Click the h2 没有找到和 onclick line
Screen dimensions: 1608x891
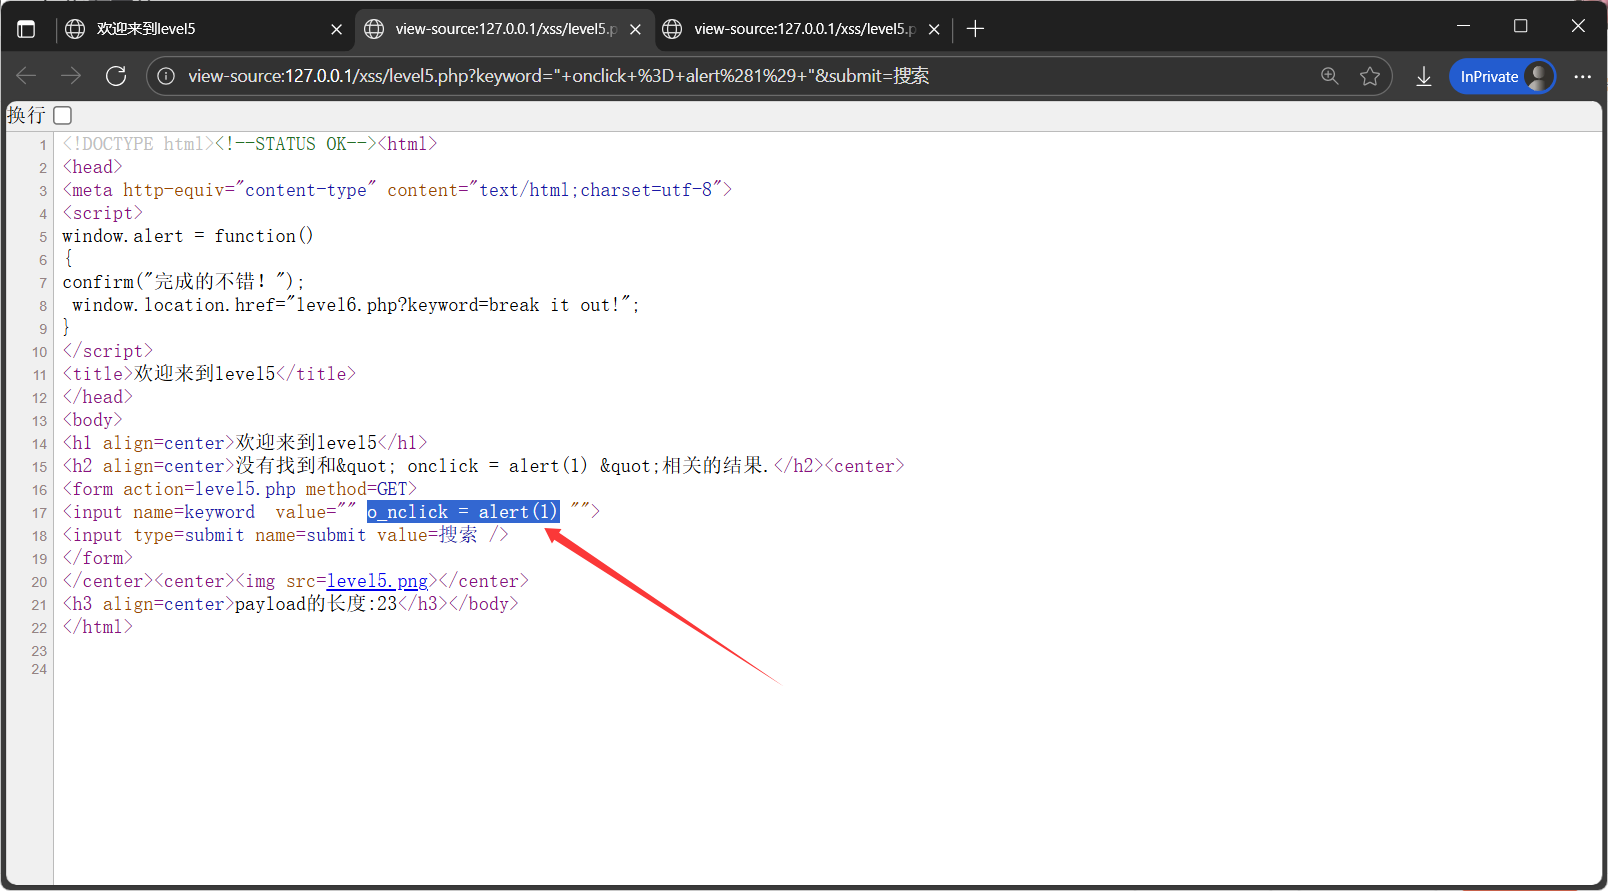tap(483, 466)
